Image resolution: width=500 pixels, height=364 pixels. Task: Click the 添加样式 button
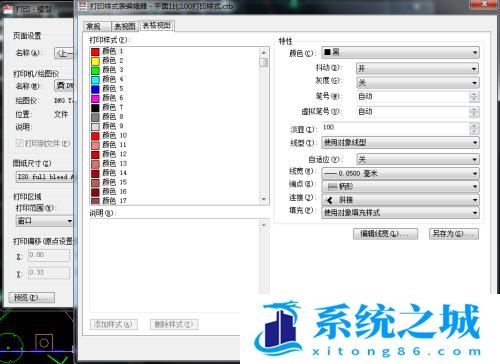click(x=113, y=324)
